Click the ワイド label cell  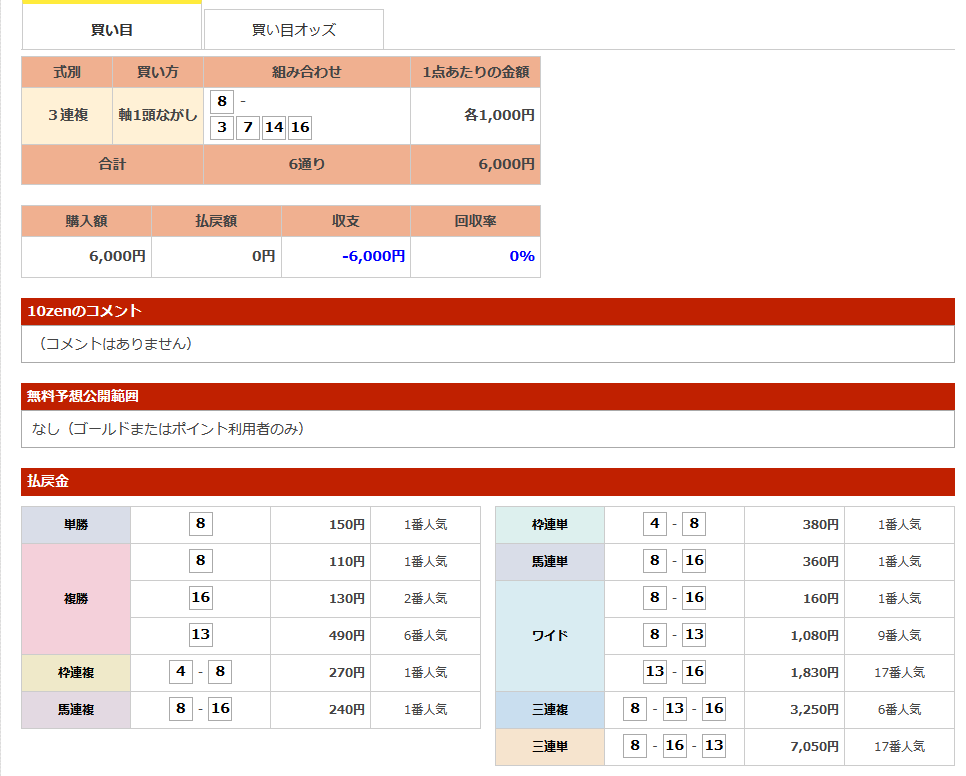[x=550, y=635]
